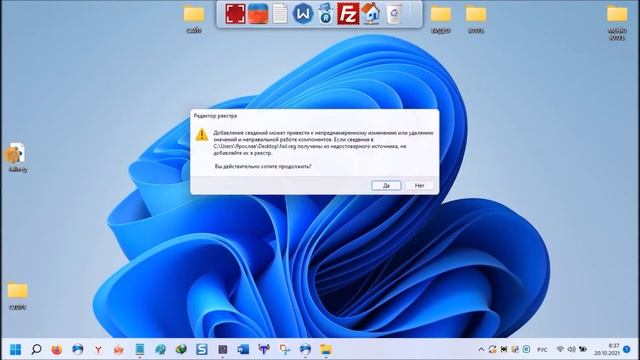The image size is (640, 360).
Task: Open the green globe app on taskbar
Action: [181, 349]
